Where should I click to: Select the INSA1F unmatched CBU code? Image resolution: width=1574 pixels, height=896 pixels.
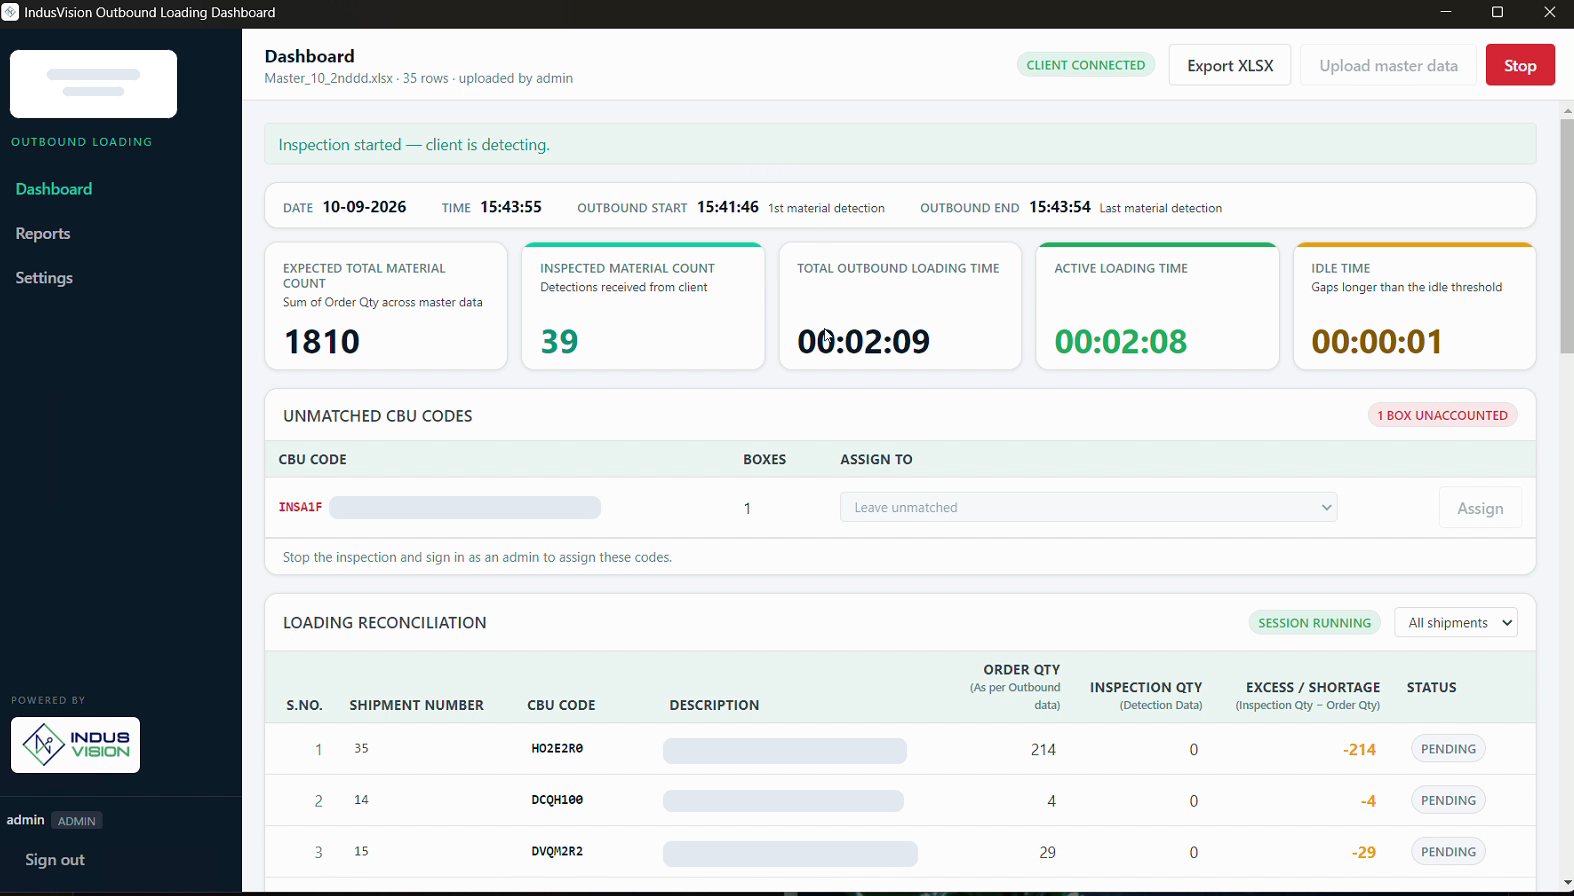[x=300, y=507]
